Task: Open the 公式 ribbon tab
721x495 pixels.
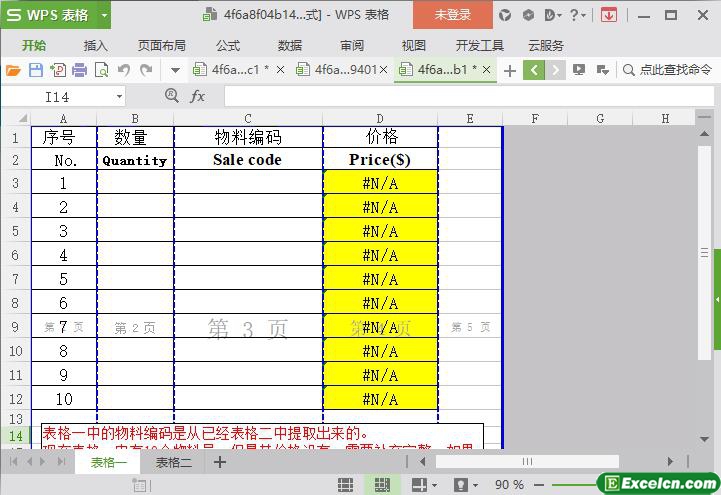Action: (228, 45)
